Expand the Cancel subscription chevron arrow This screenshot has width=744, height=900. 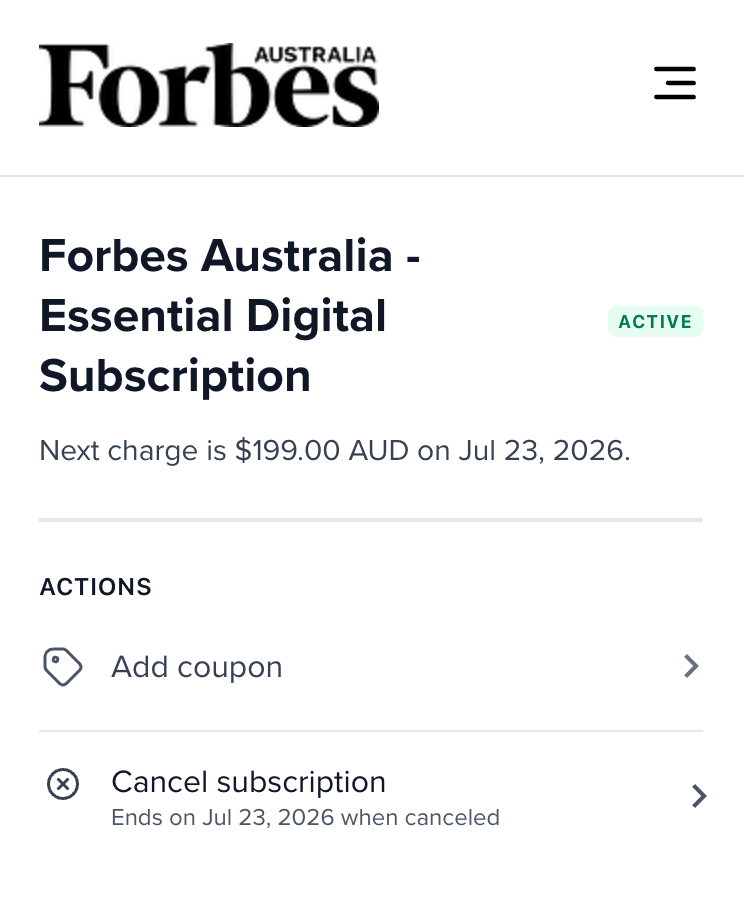(699, 796)
